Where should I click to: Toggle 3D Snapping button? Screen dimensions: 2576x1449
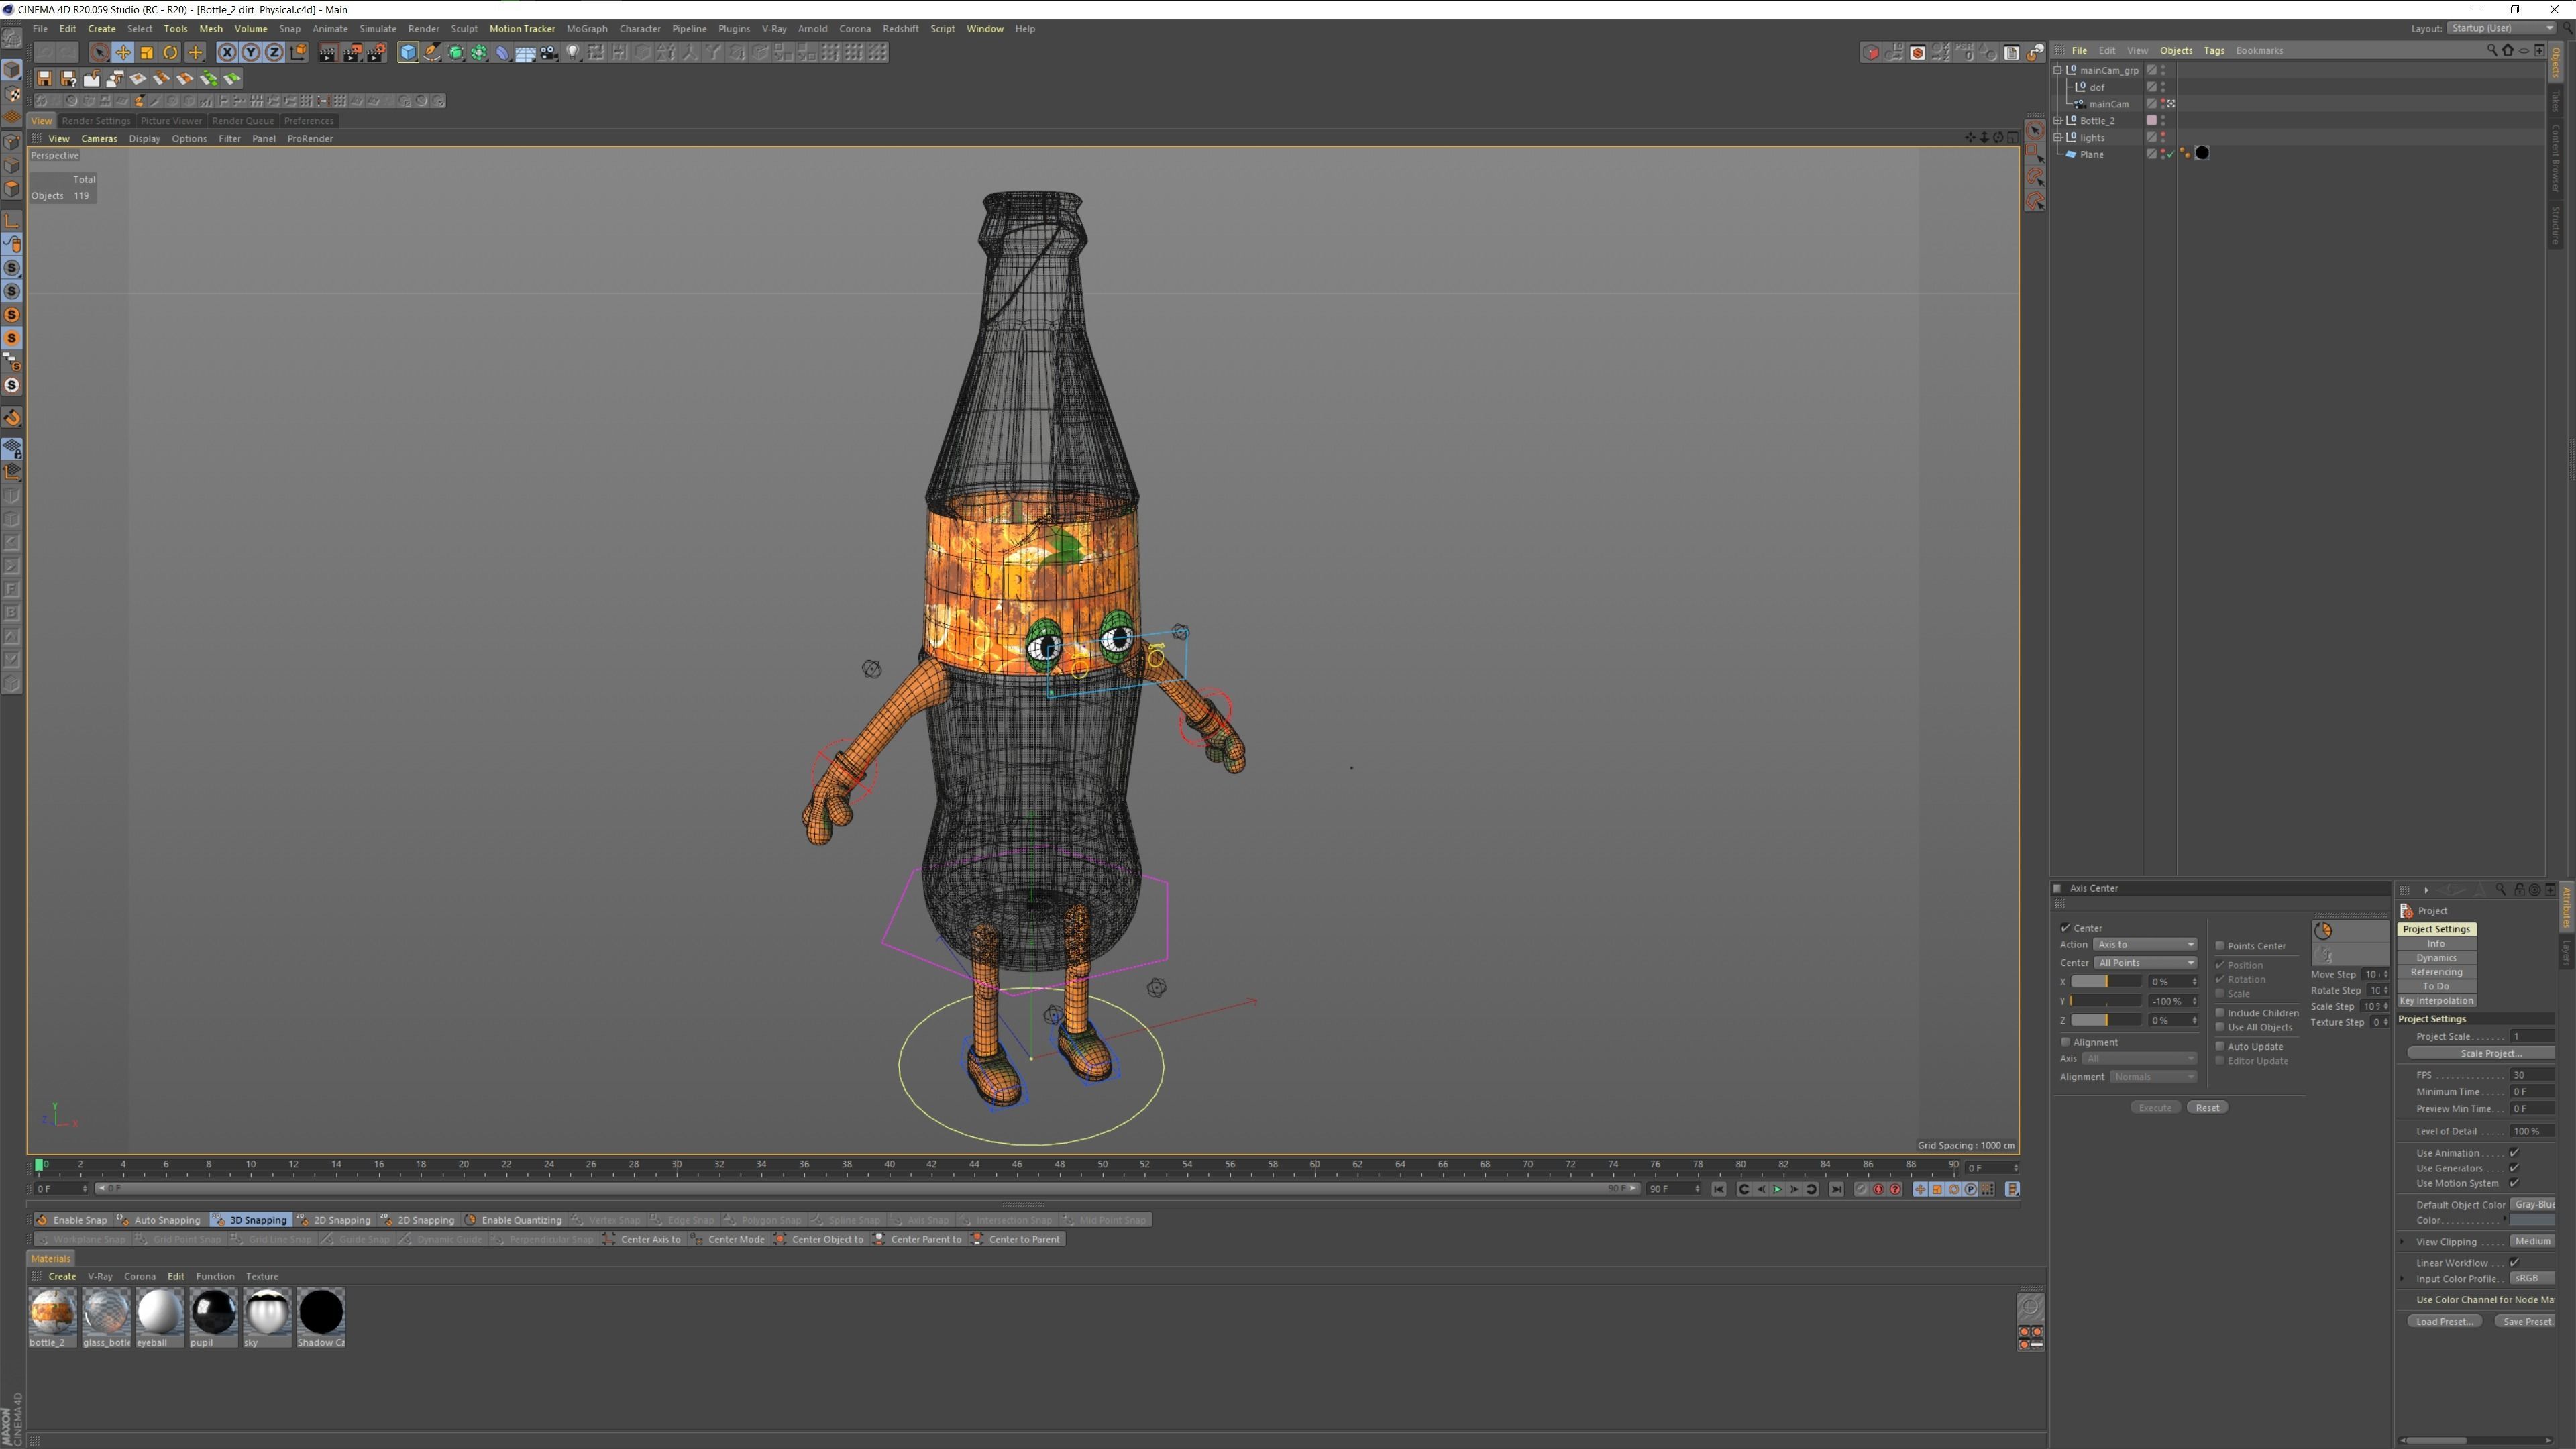250,1220
